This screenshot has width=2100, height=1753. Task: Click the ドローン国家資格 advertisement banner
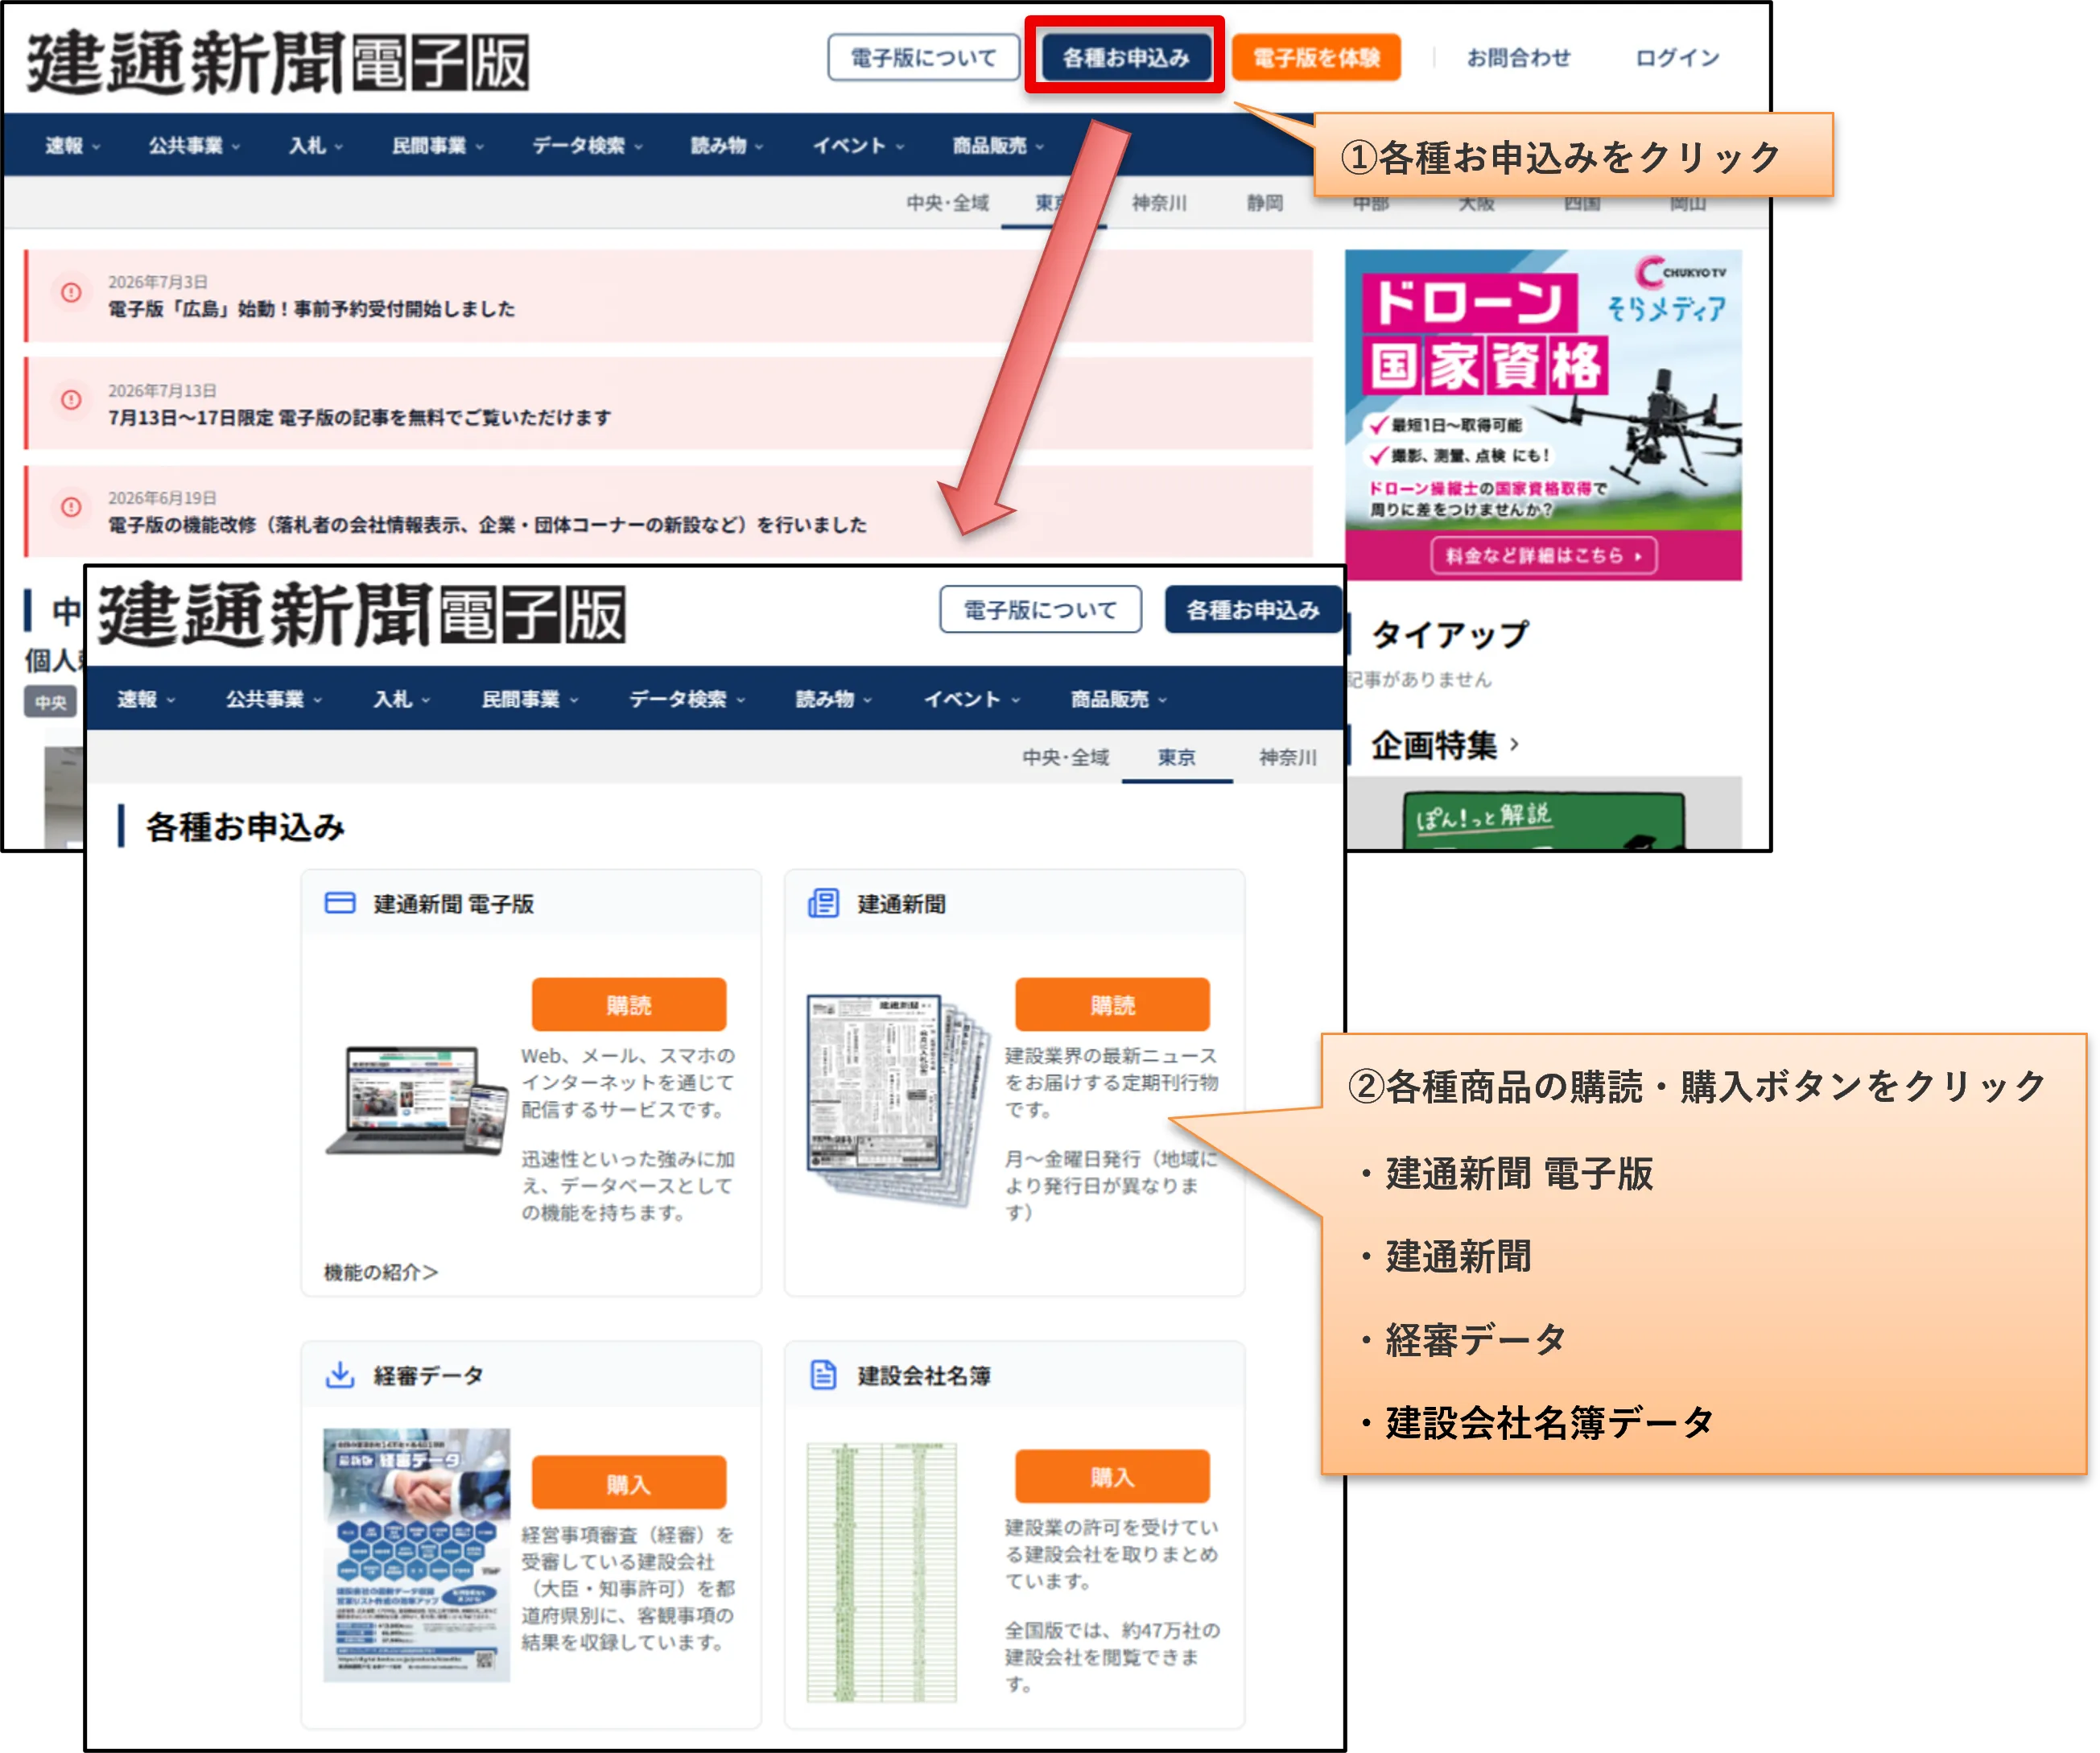tap(1542, 414)
